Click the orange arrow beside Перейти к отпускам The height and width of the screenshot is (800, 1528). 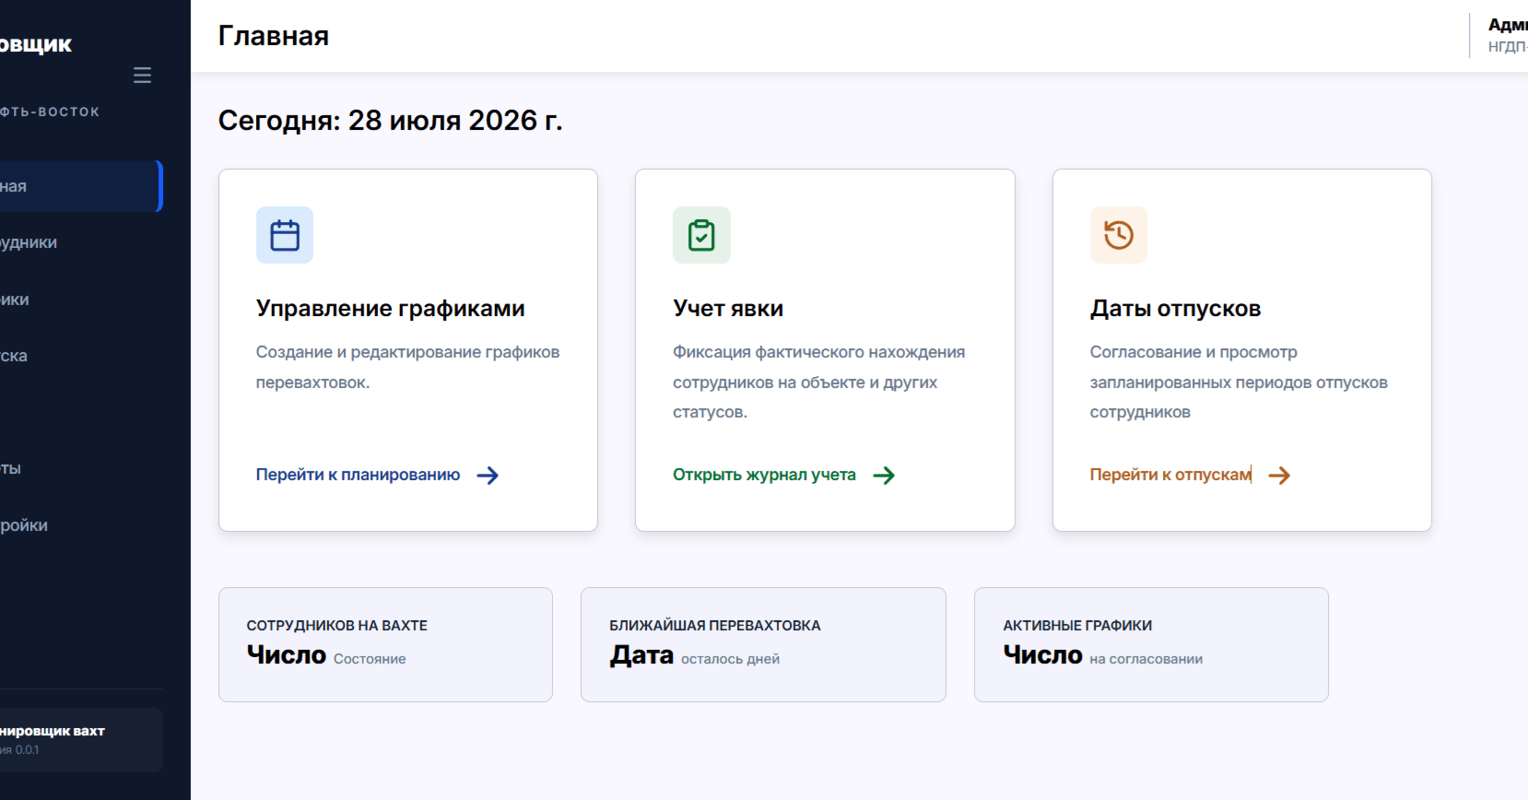click(1279, 475)
